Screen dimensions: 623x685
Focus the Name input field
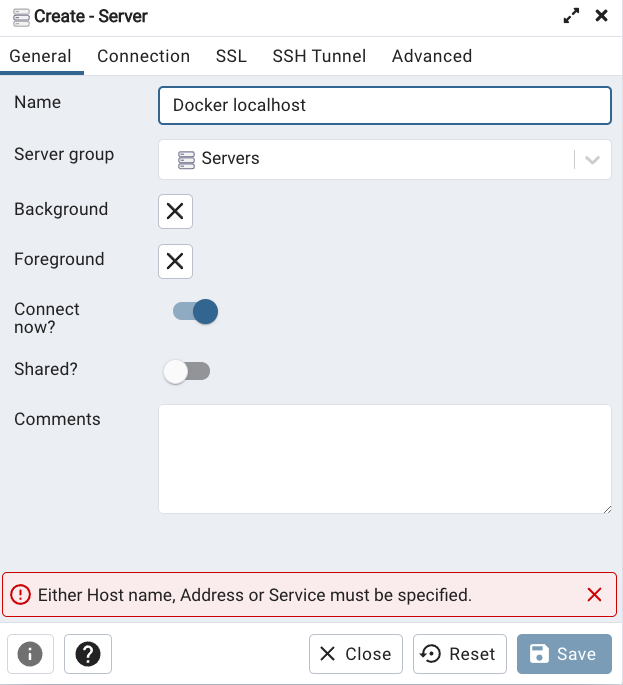coord(384,105)
